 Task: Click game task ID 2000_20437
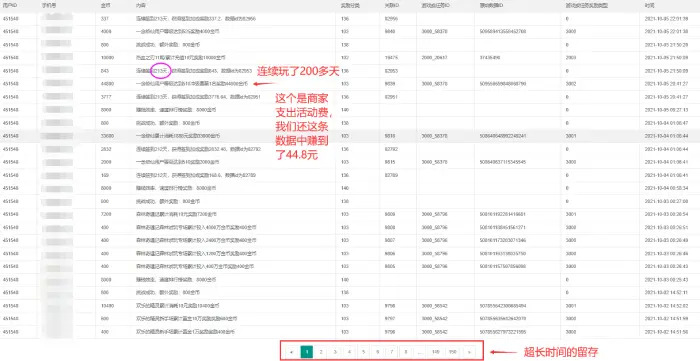click(x=435, y=58)
